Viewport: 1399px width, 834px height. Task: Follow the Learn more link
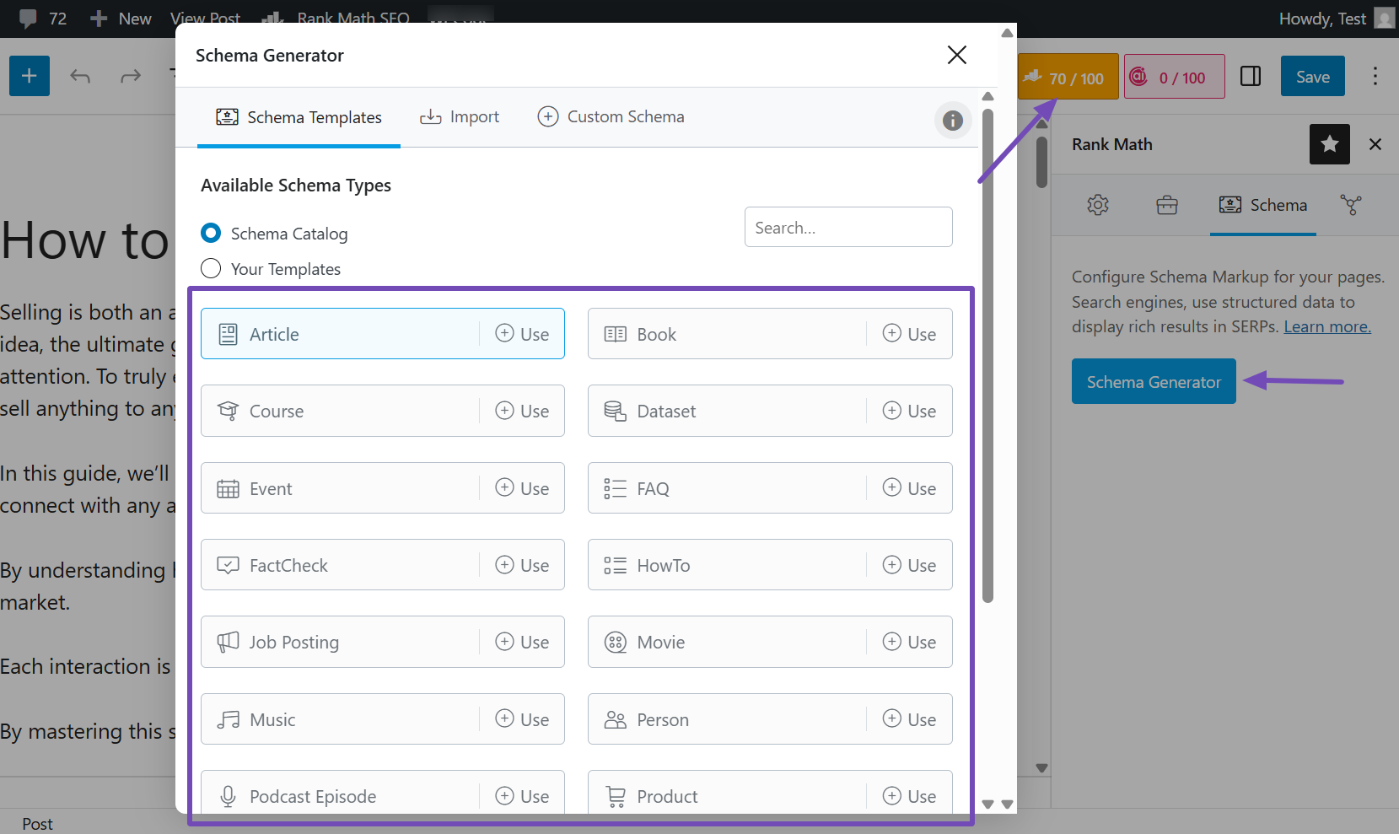(x=1327, y=327)
